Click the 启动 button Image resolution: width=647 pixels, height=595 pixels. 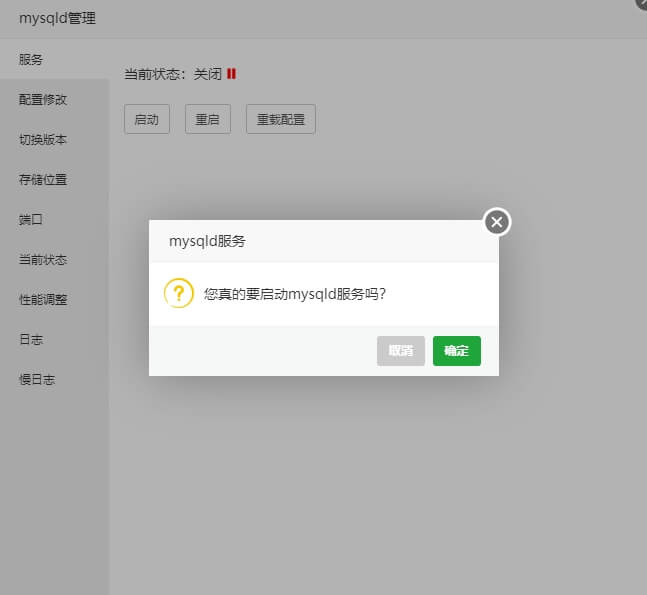pyautogui.click(x=147, y=119)
